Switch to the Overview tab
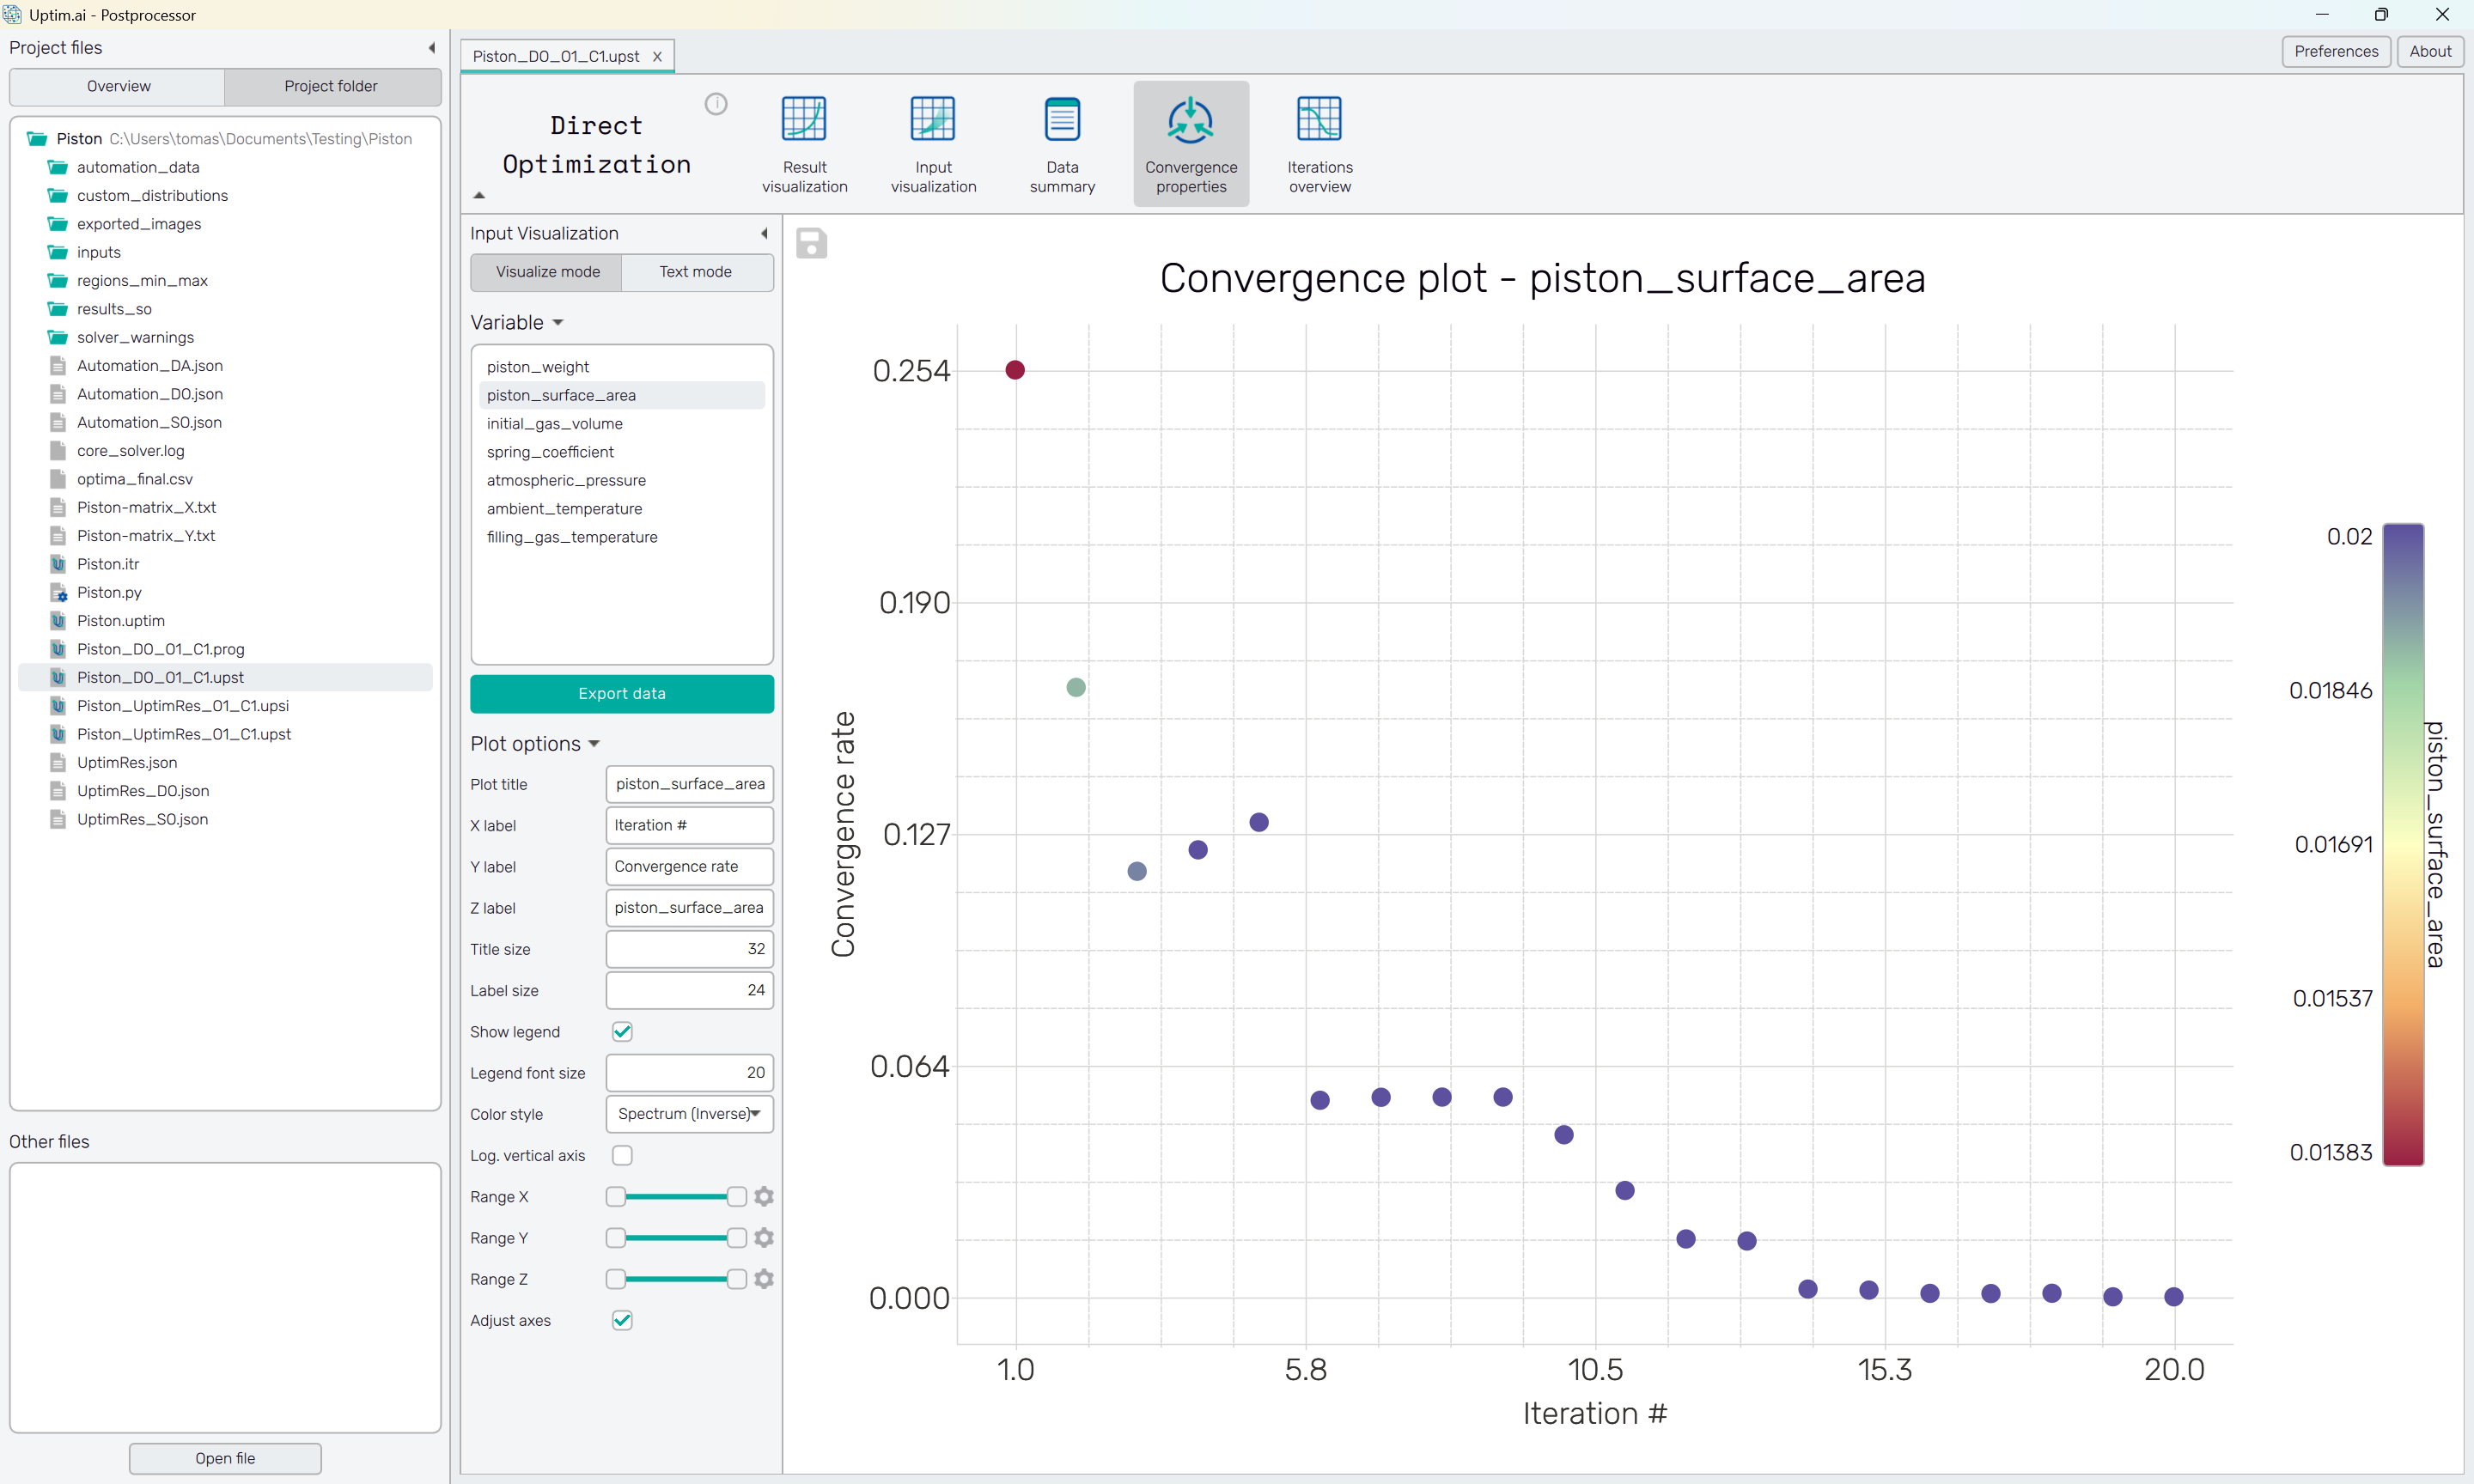 [x=118, y=86]
